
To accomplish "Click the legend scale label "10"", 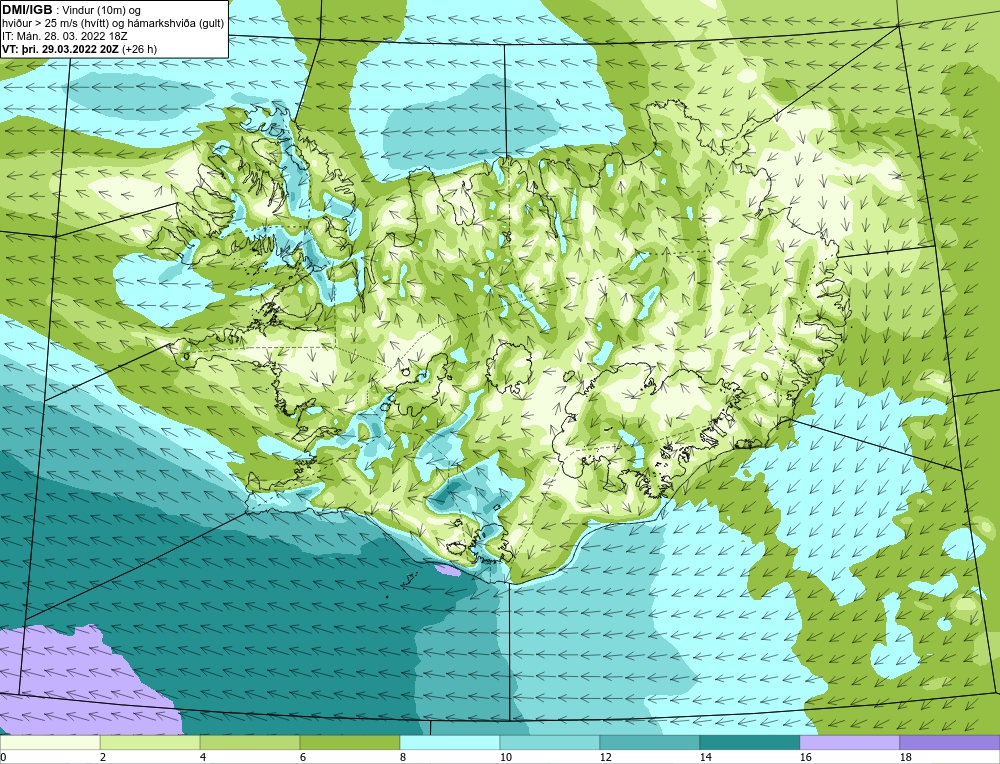I will click(506, 758).
